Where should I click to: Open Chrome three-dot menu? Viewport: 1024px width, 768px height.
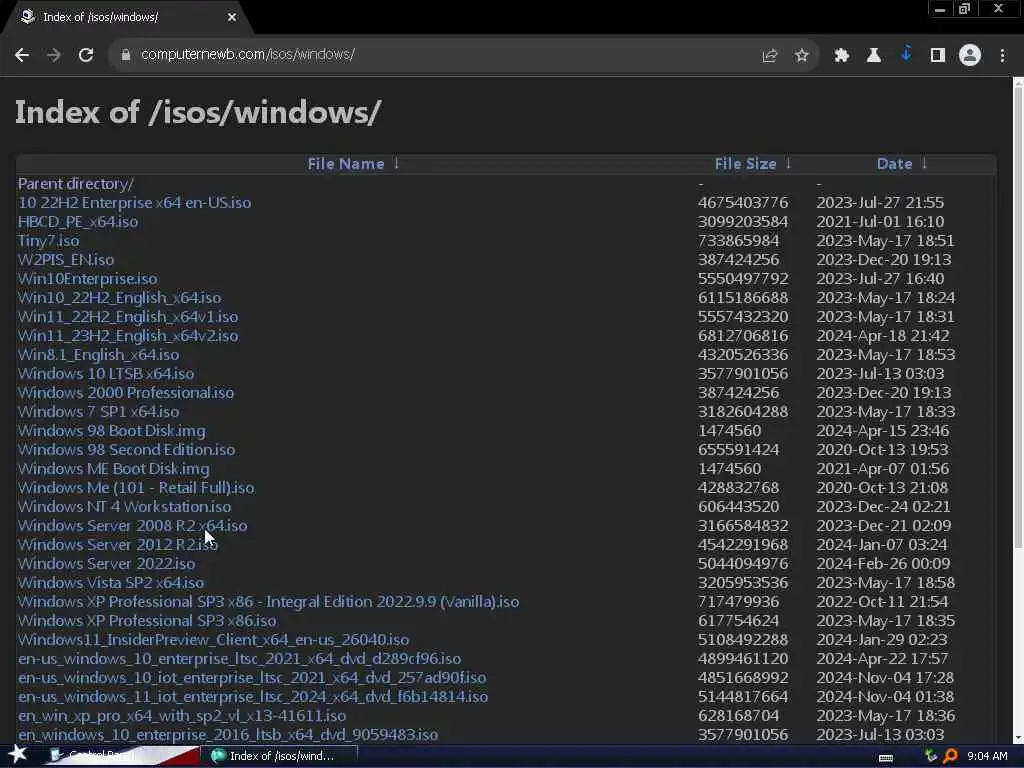(x=1002, y=56)
